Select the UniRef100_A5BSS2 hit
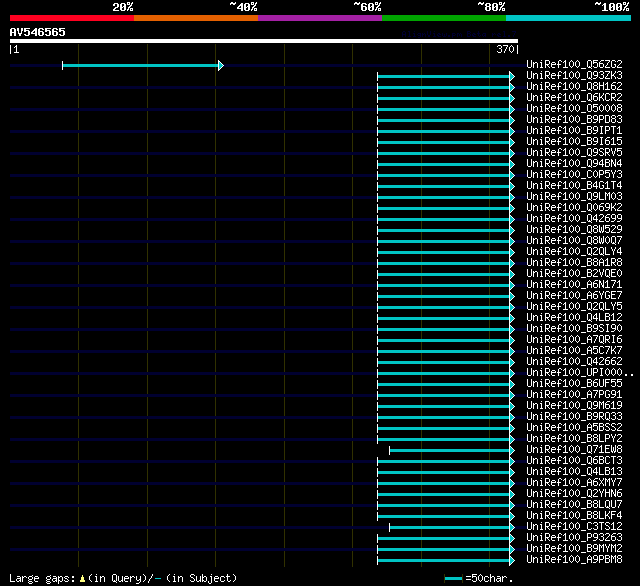 (x=574, y=428)
